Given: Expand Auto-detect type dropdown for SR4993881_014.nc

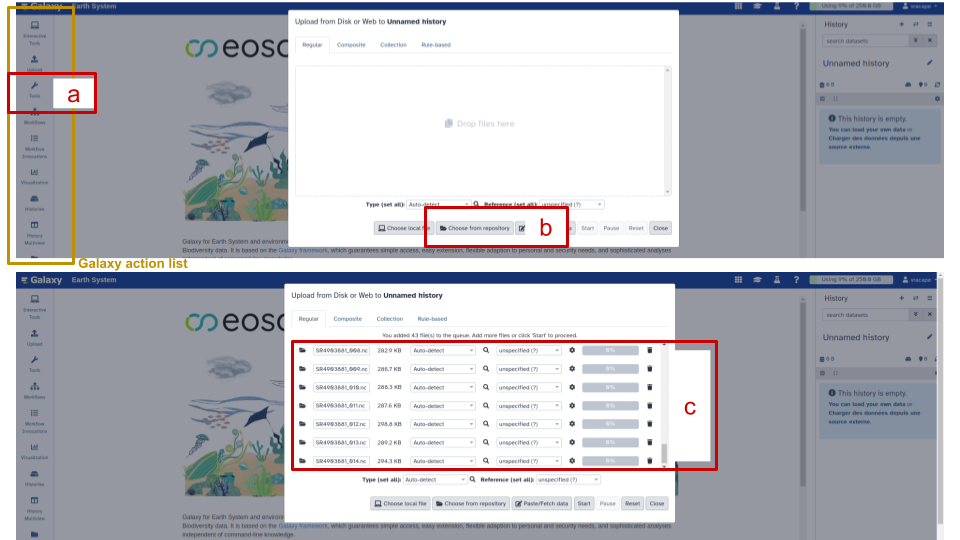Looking at the screenshot, I should coord(443,461).
